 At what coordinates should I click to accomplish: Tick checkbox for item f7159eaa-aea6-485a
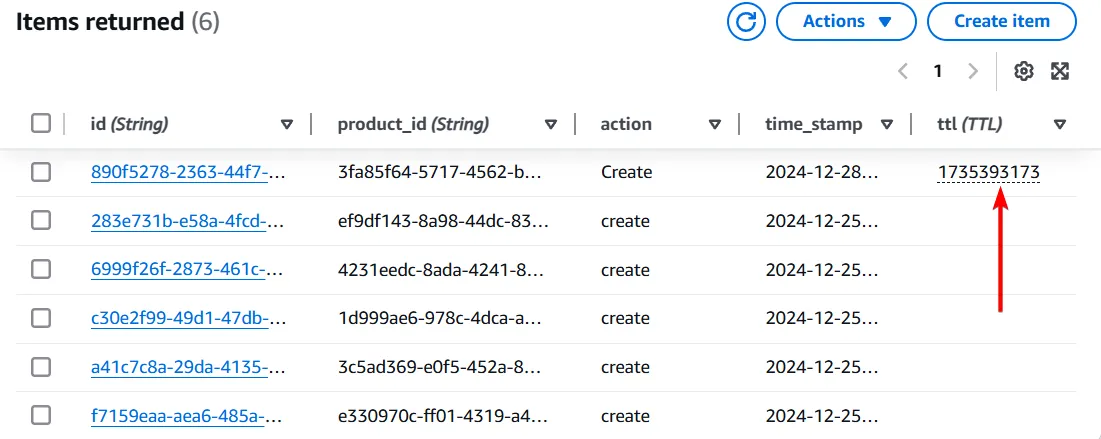click(41, 415)
